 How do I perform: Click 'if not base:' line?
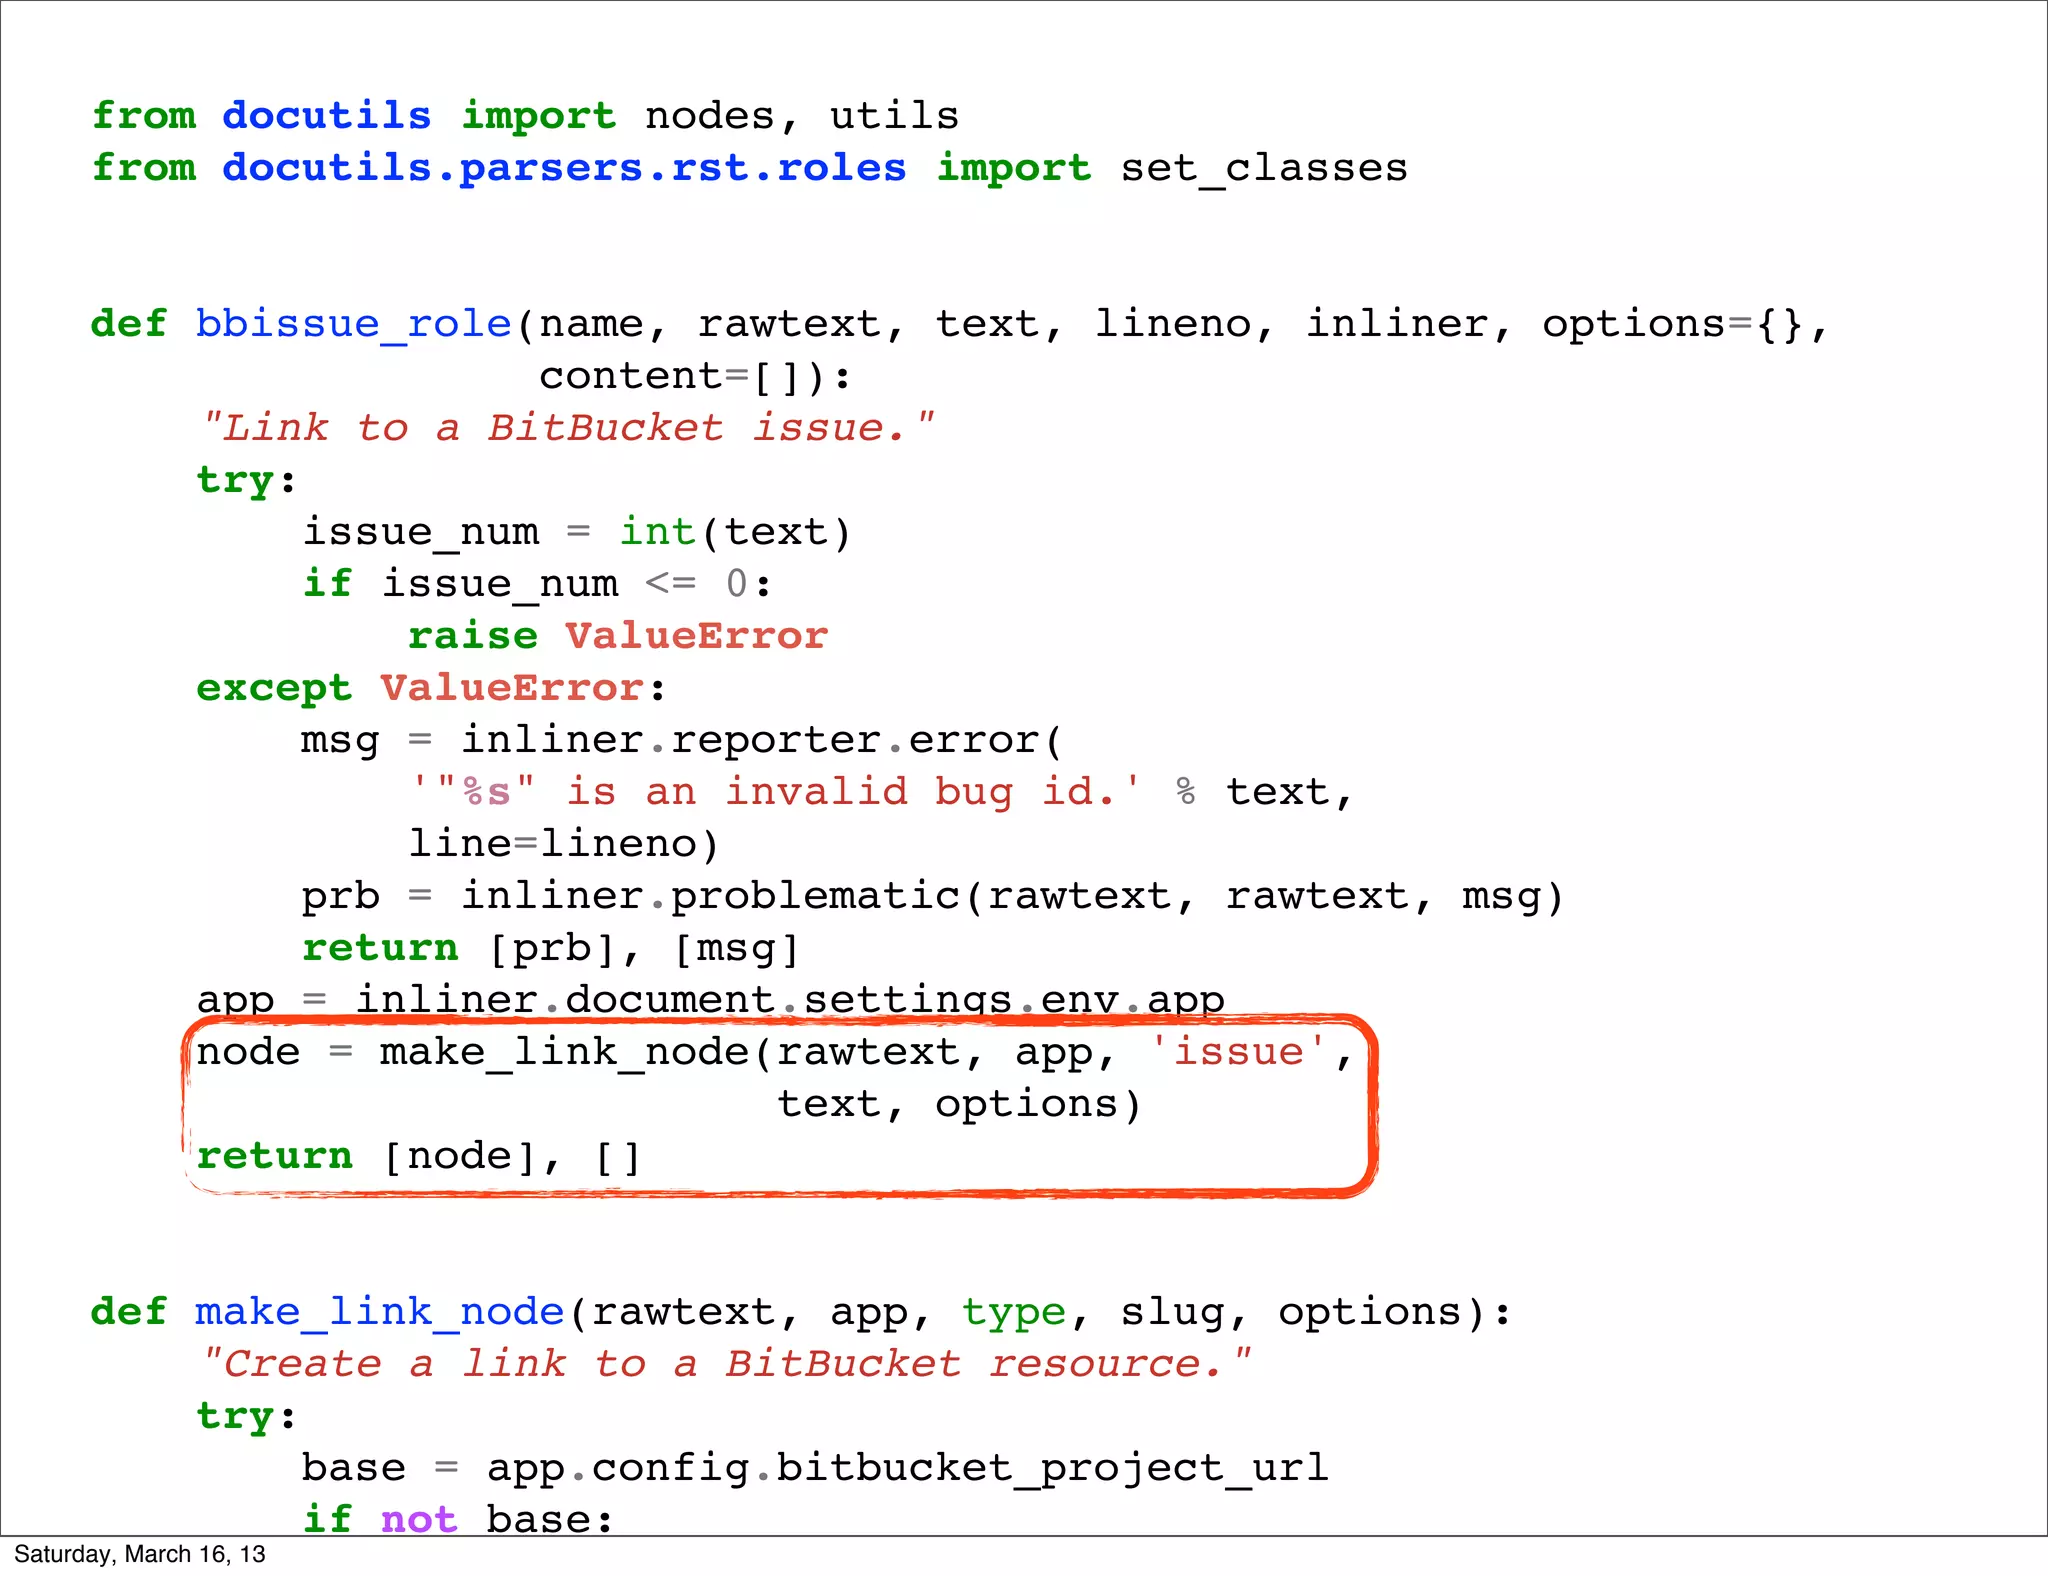(x=458, y=1518)
